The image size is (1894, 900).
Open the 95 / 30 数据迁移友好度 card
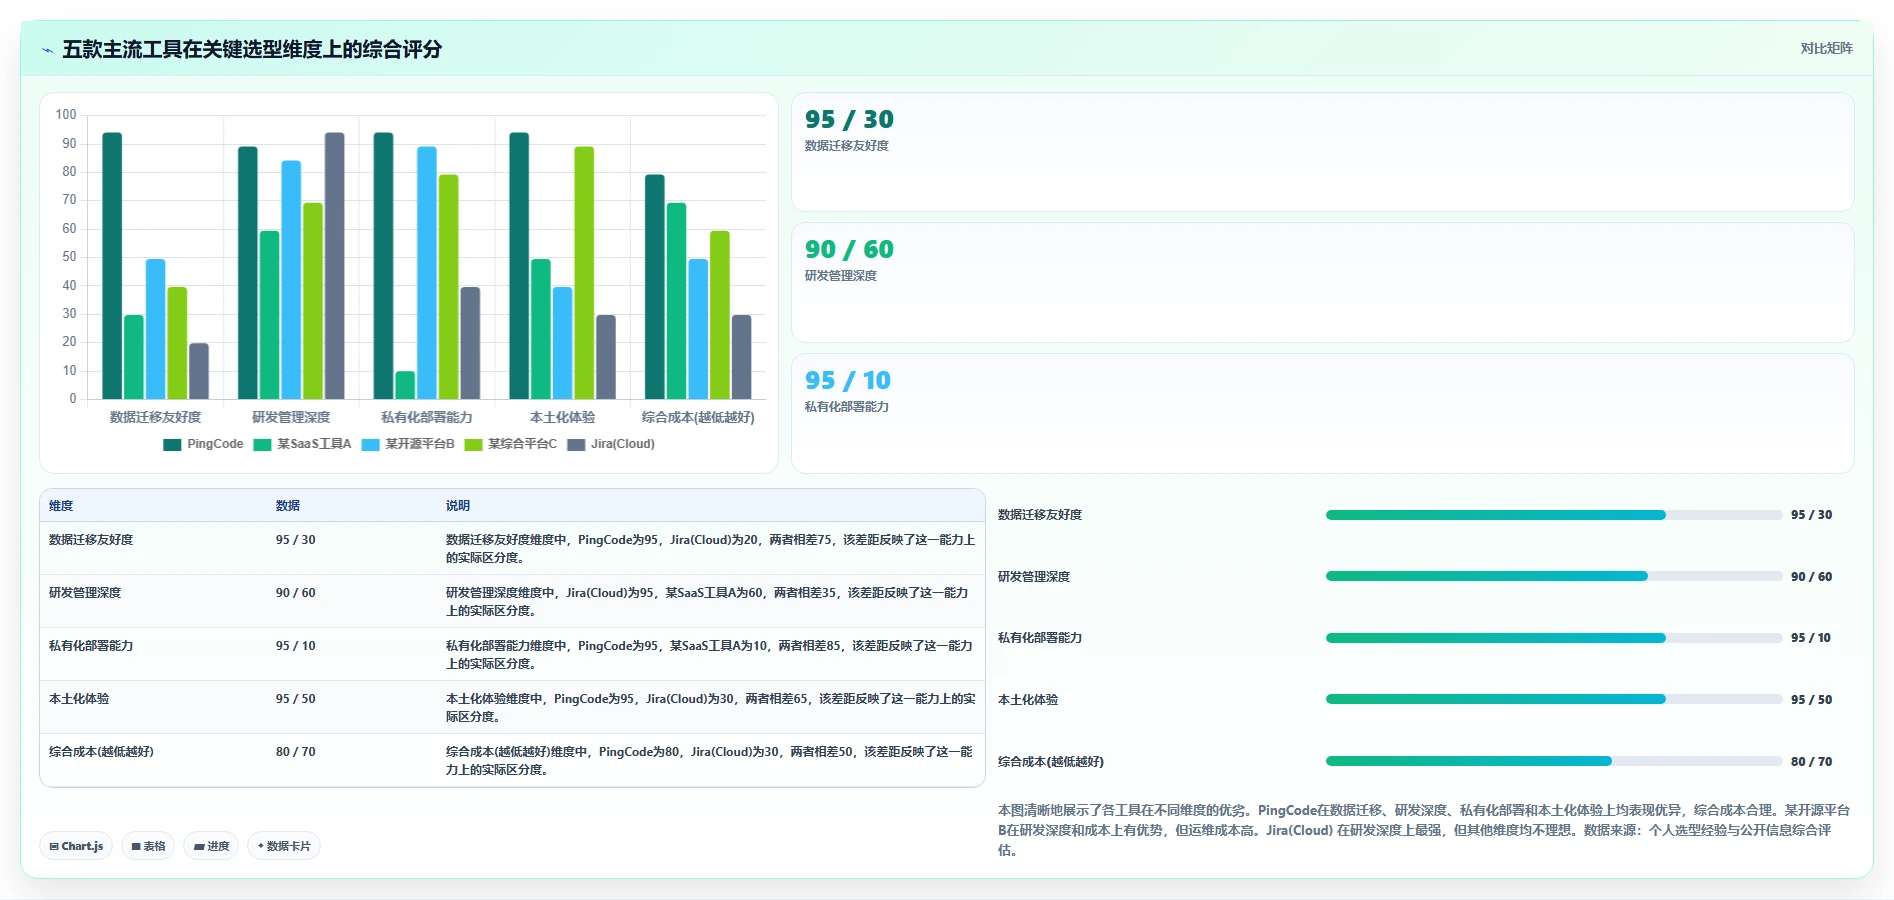tap(1322, 152)
